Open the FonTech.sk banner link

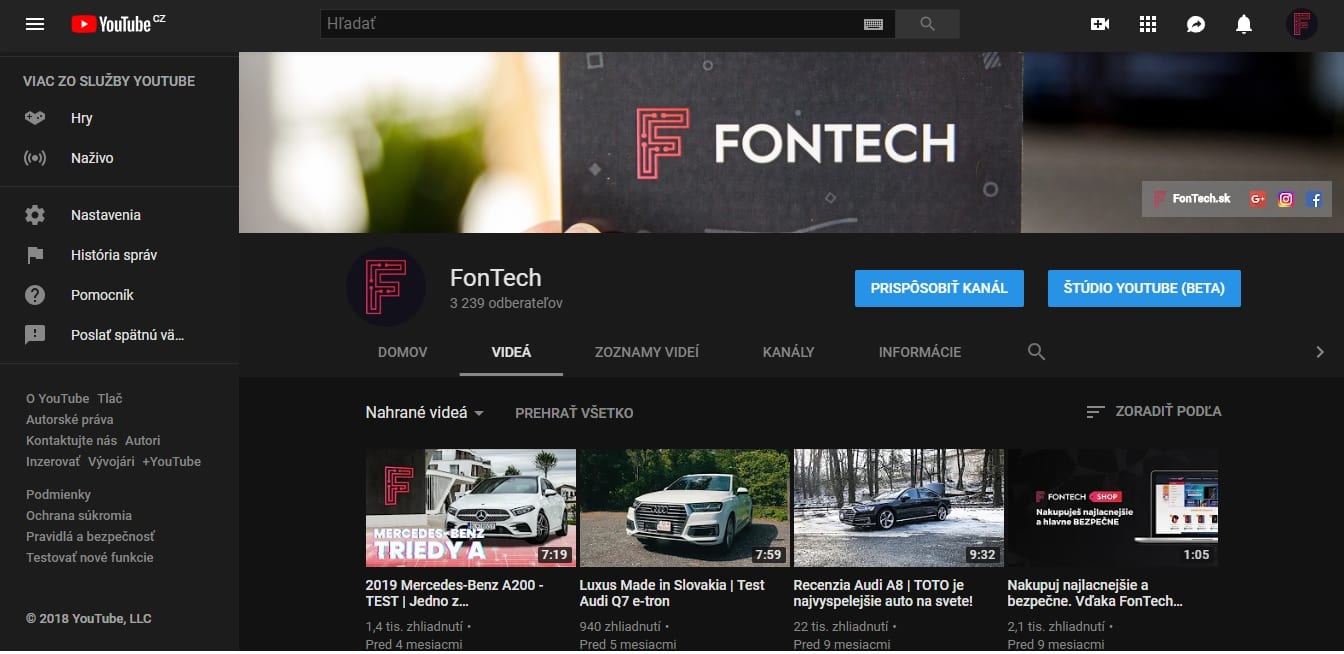pos(1192,199)
